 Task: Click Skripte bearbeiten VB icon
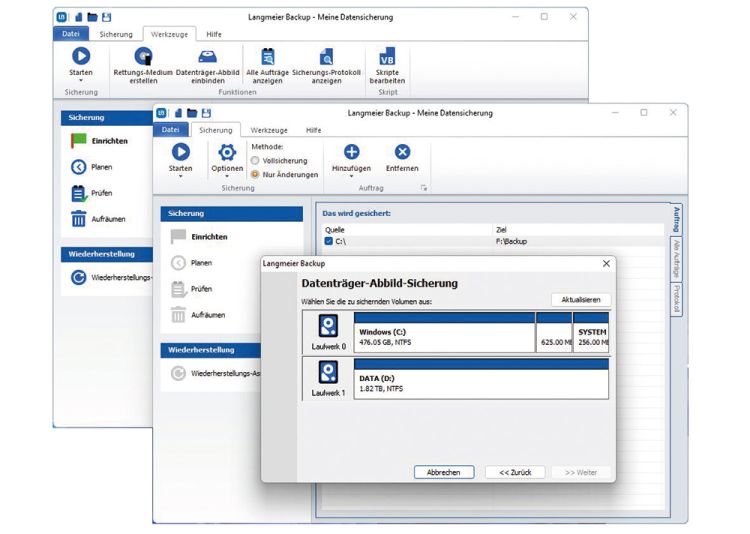pos(387,56)
